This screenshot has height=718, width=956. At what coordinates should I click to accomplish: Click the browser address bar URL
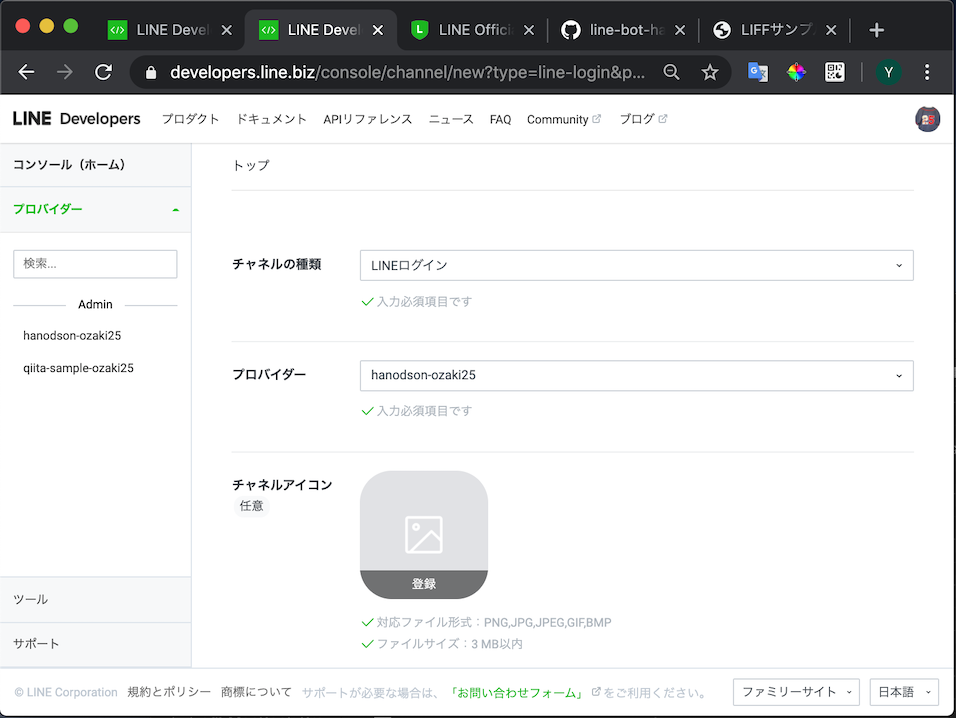(407, 73)
